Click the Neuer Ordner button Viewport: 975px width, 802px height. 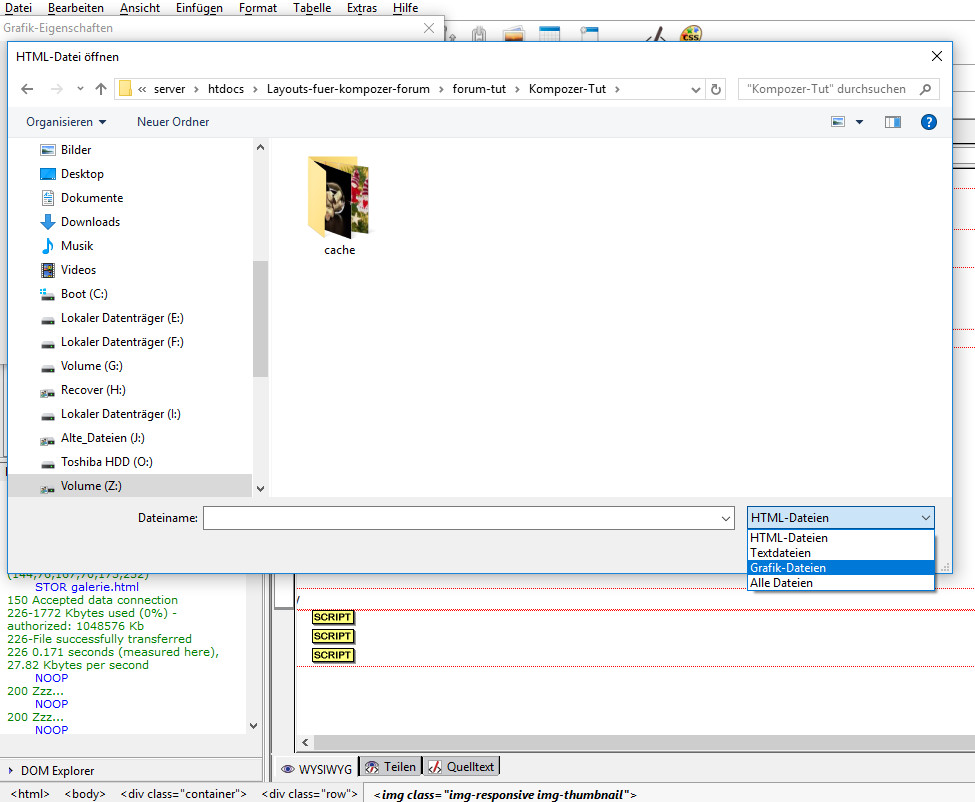(173, 122)
